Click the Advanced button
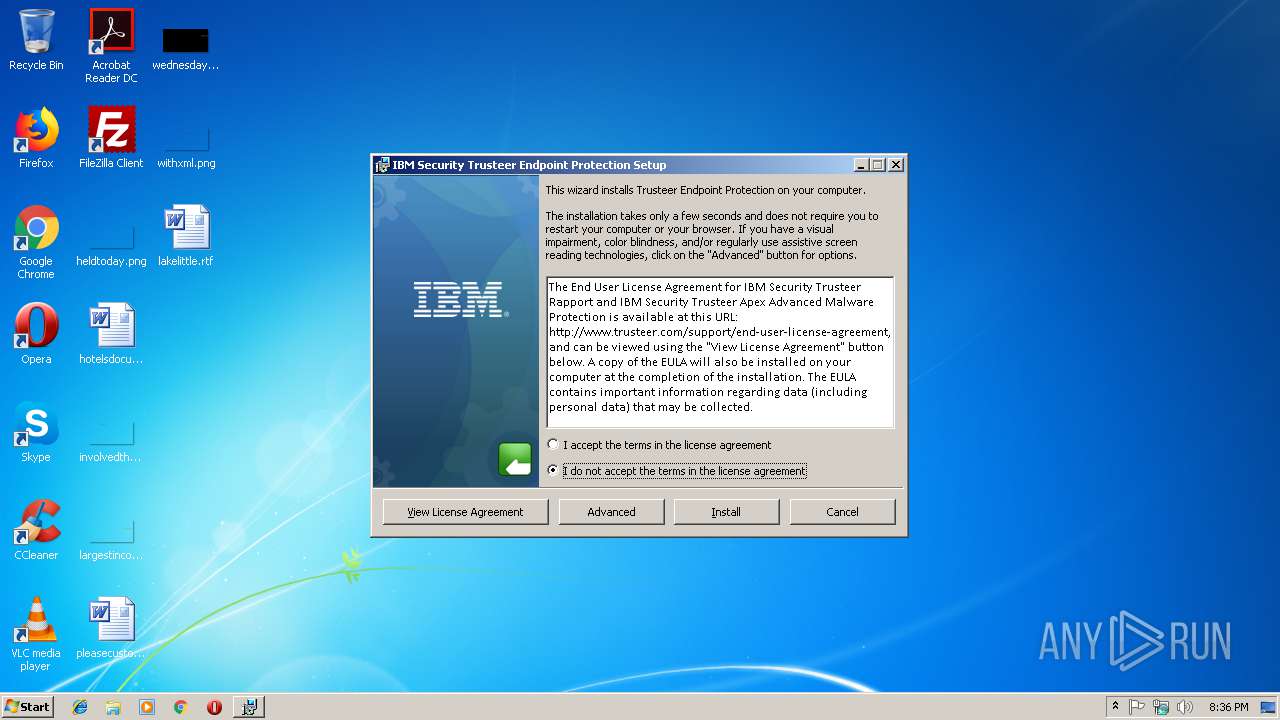 point(611,512)
